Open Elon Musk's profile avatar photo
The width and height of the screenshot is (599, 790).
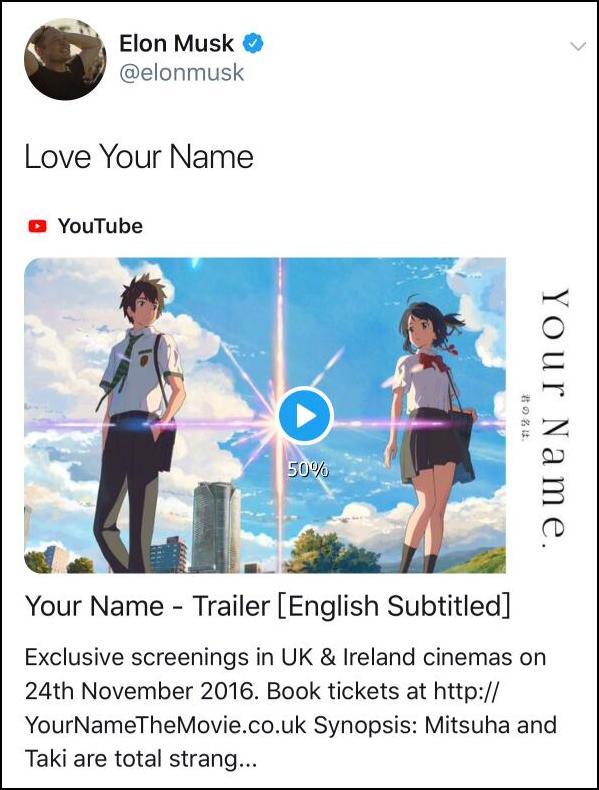(x=65, y=59)
